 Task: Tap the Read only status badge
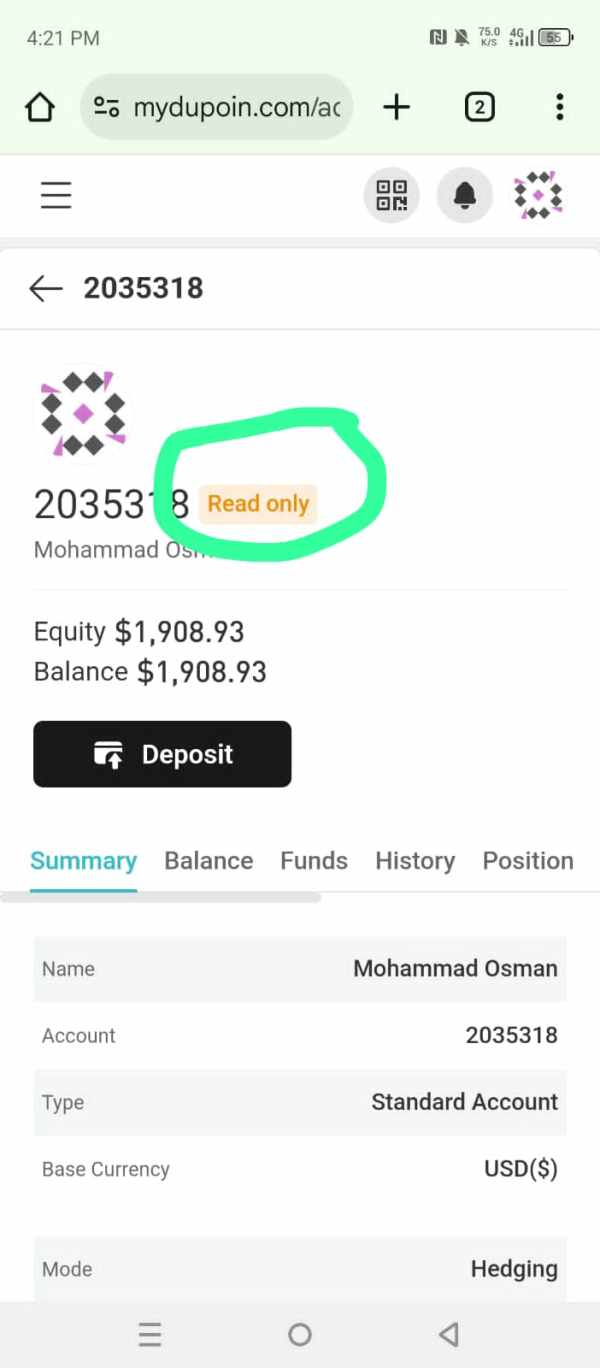pyautogui.click(x=258, y=504)
